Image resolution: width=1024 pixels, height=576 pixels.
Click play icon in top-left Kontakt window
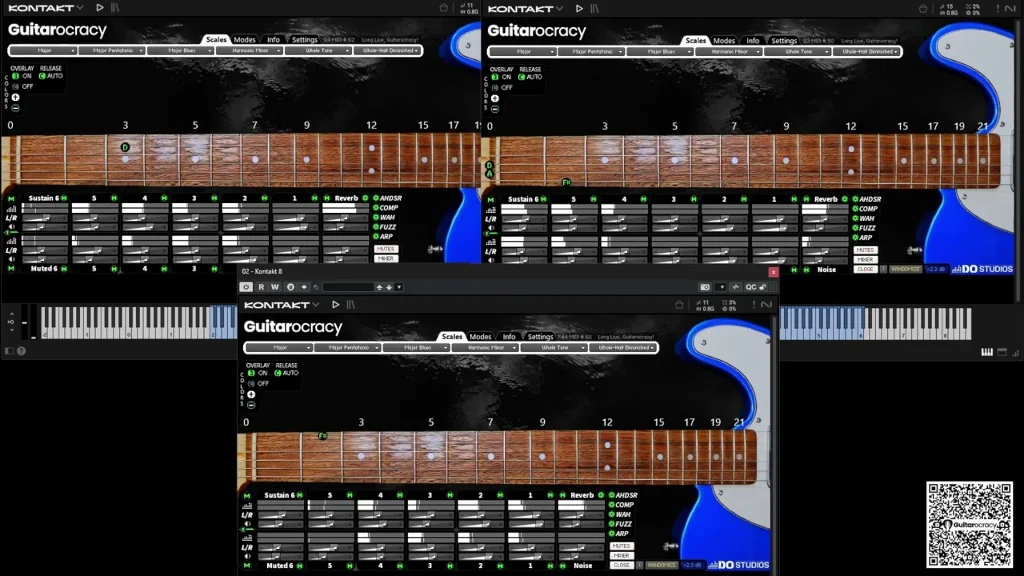point(100,8)
